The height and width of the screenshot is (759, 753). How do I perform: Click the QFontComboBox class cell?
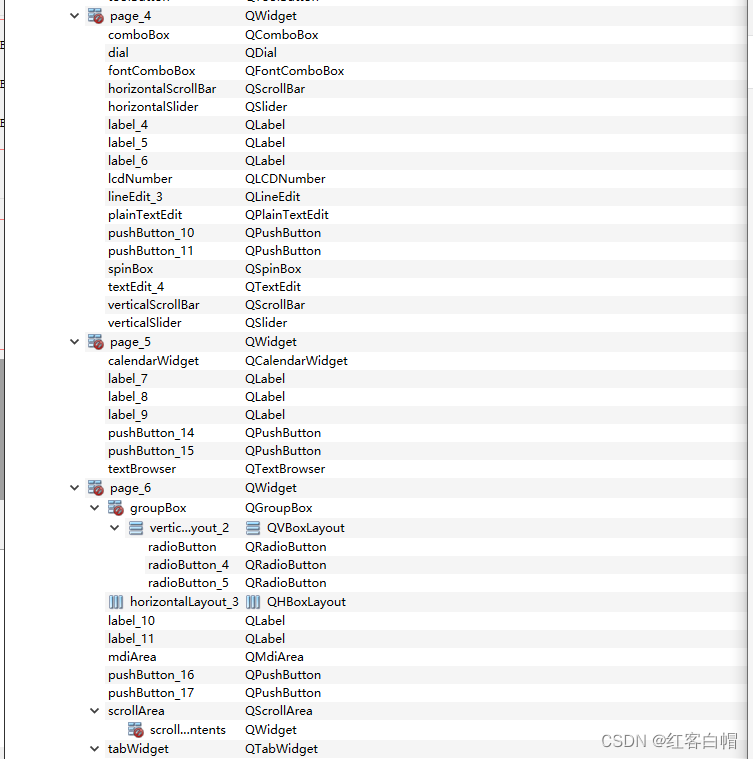(x=294, y=71)
